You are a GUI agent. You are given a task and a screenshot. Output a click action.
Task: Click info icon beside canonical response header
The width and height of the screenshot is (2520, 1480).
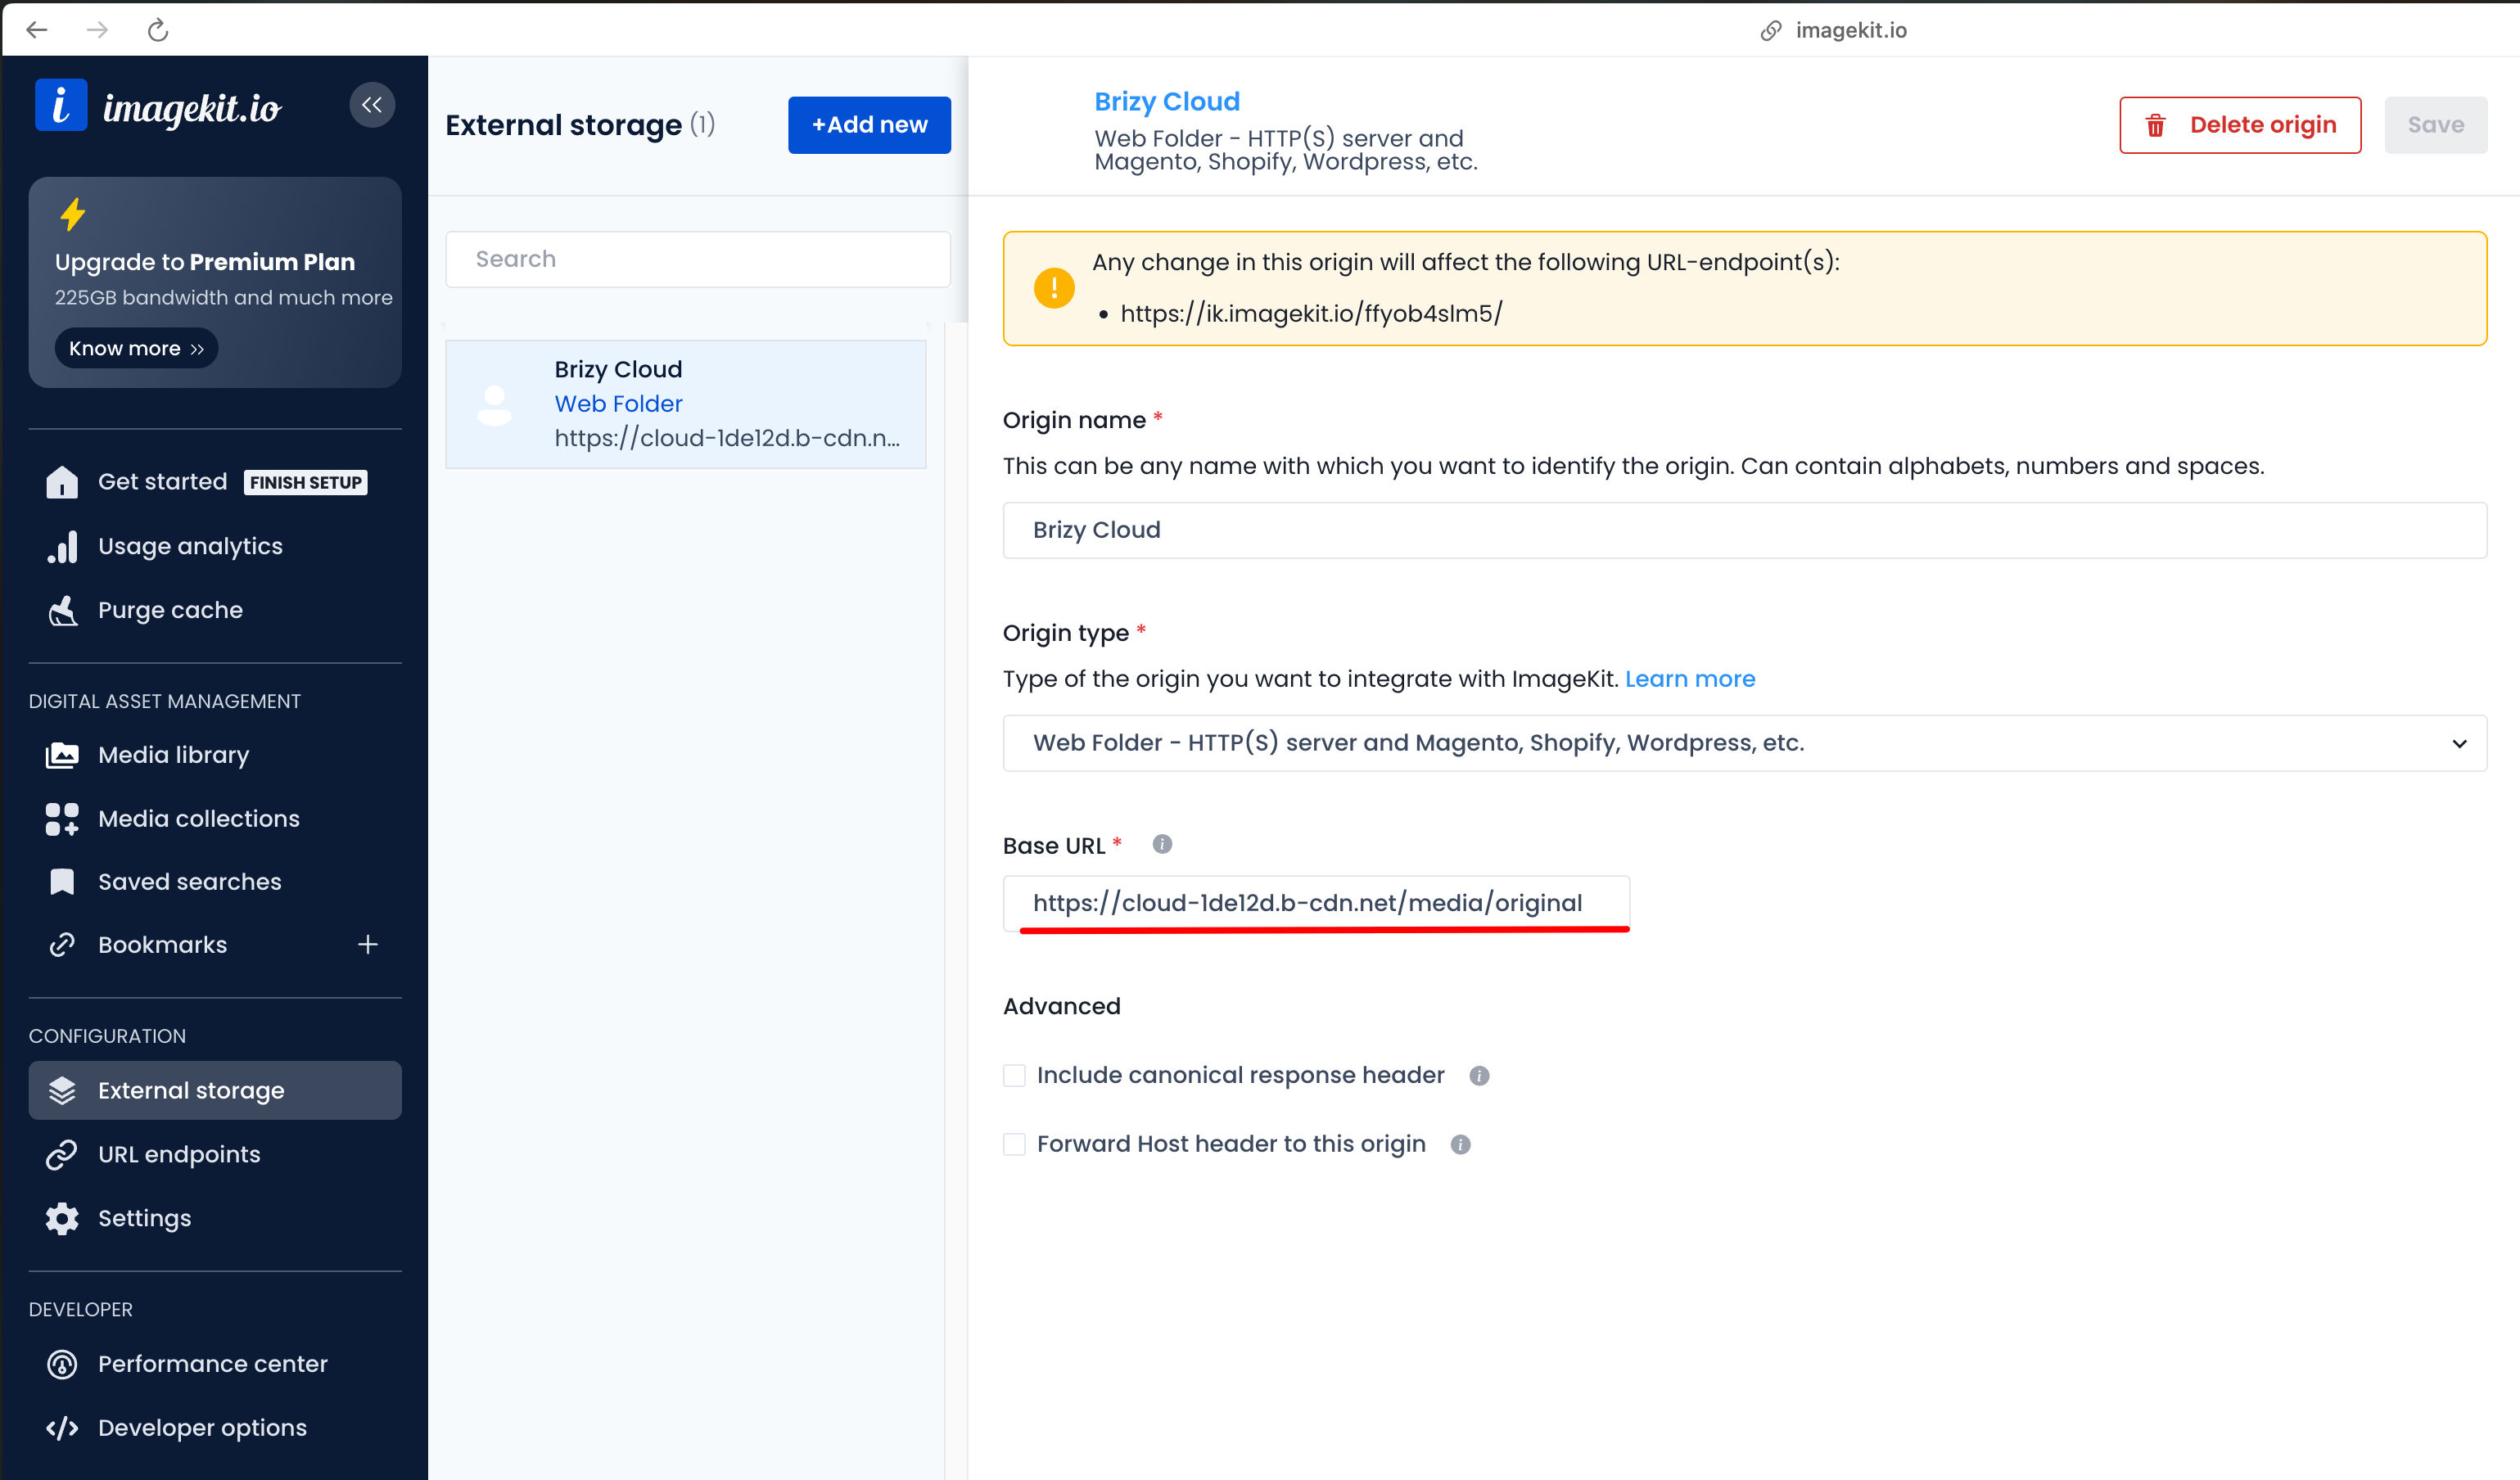[x=1480, y=1076]
